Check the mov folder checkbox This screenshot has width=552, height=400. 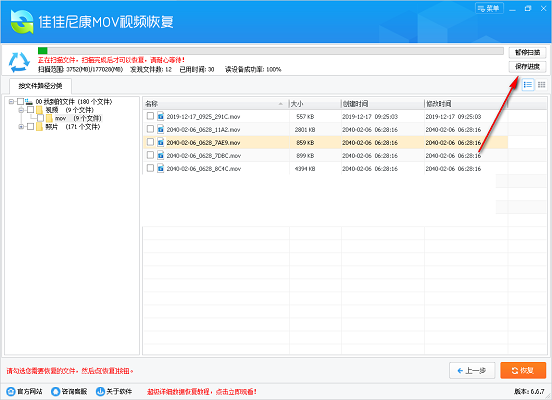click(40, 118)
